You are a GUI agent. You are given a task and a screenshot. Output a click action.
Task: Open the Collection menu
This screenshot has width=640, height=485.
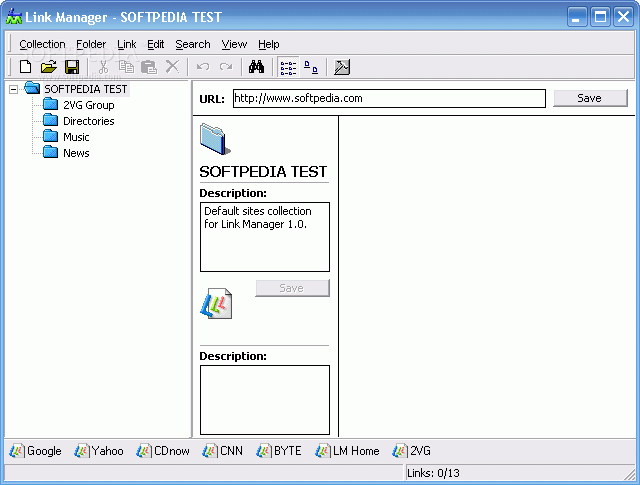tap(42, 44)
